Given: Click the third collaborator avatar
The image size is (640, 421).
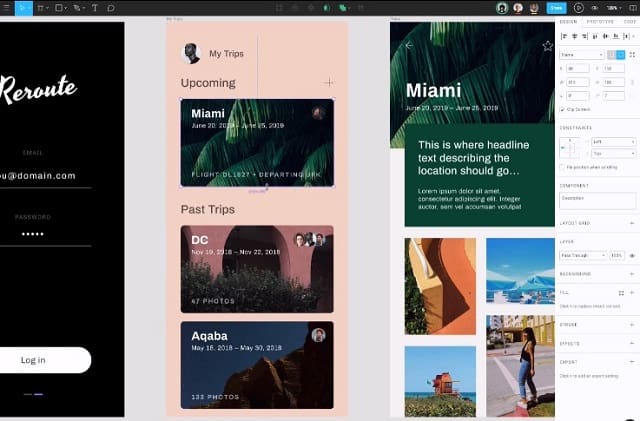Looking at the screenshot, I should point(534,8).
